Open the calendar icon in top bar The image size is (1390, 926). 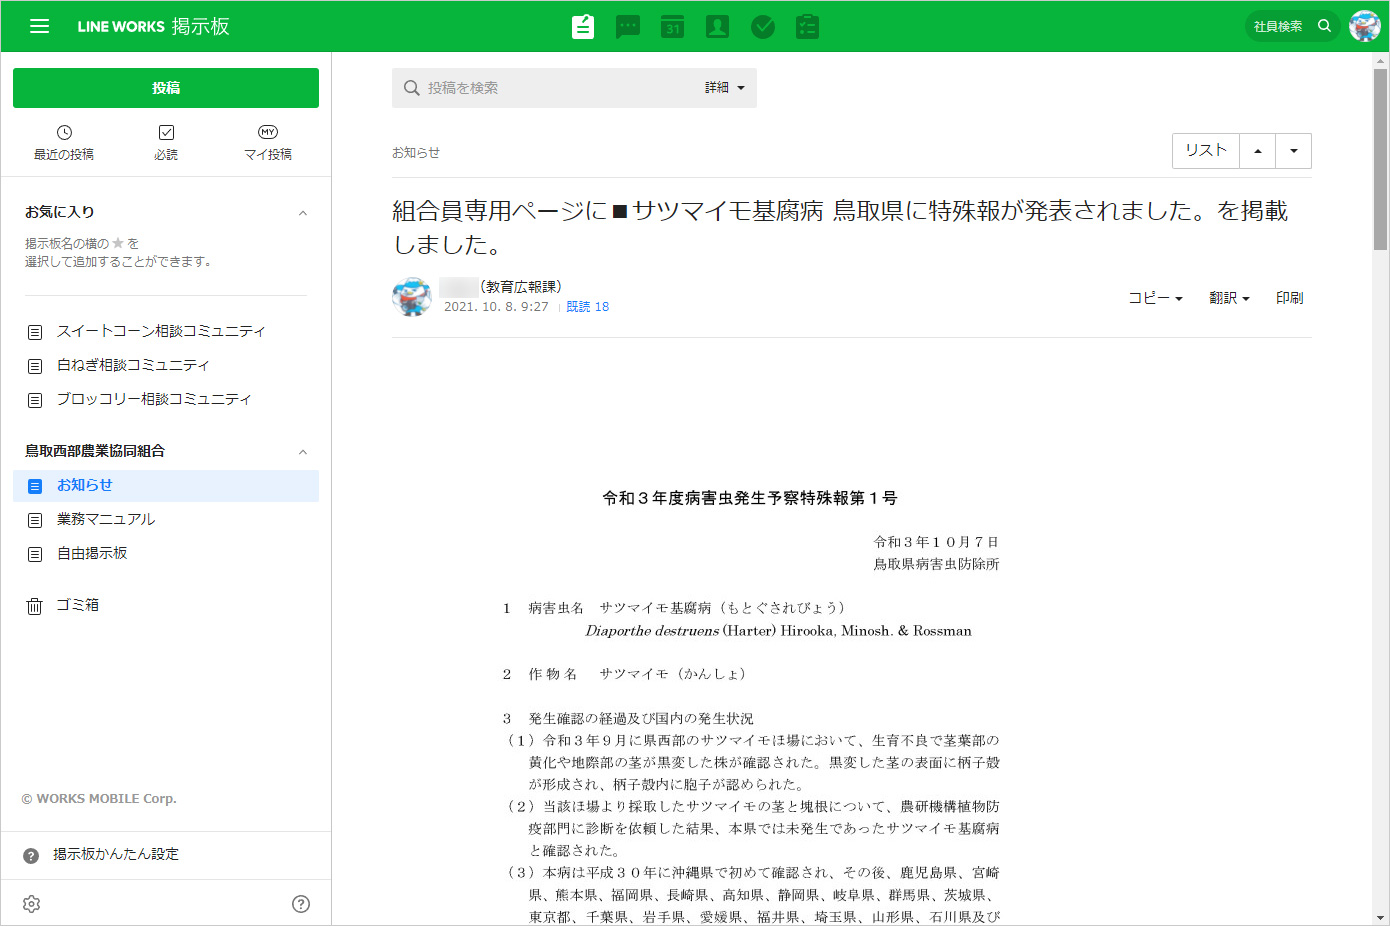(673, 27)
